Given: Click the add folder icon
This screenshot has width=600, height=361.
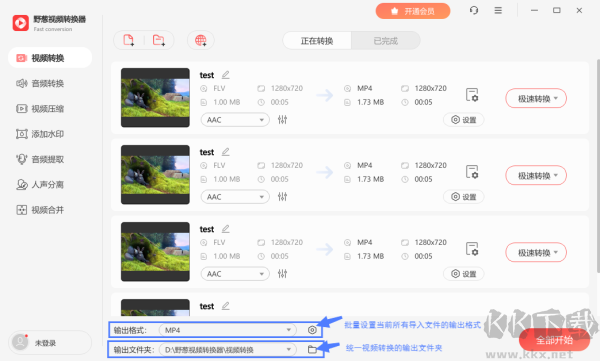Looking at the screenshot, I should tap(158, 40).
